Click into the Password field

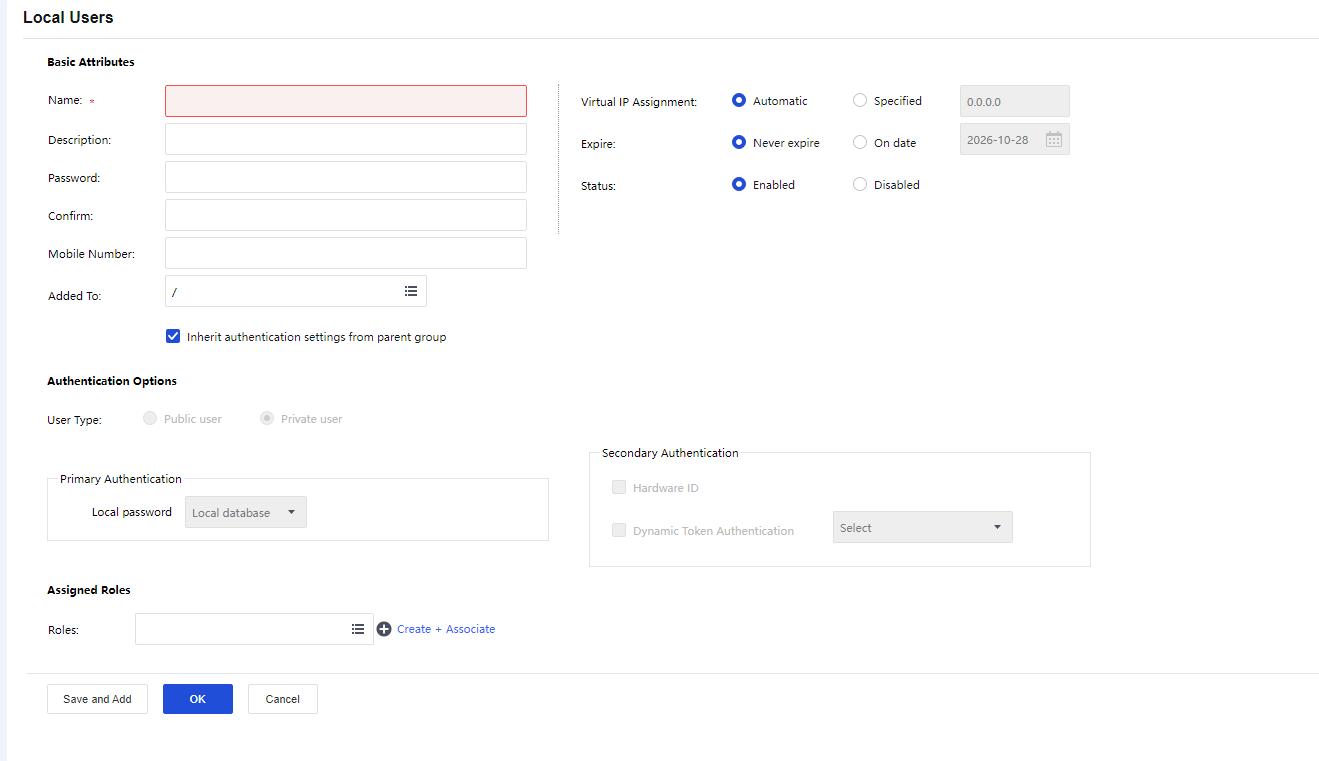click(345, 177)
